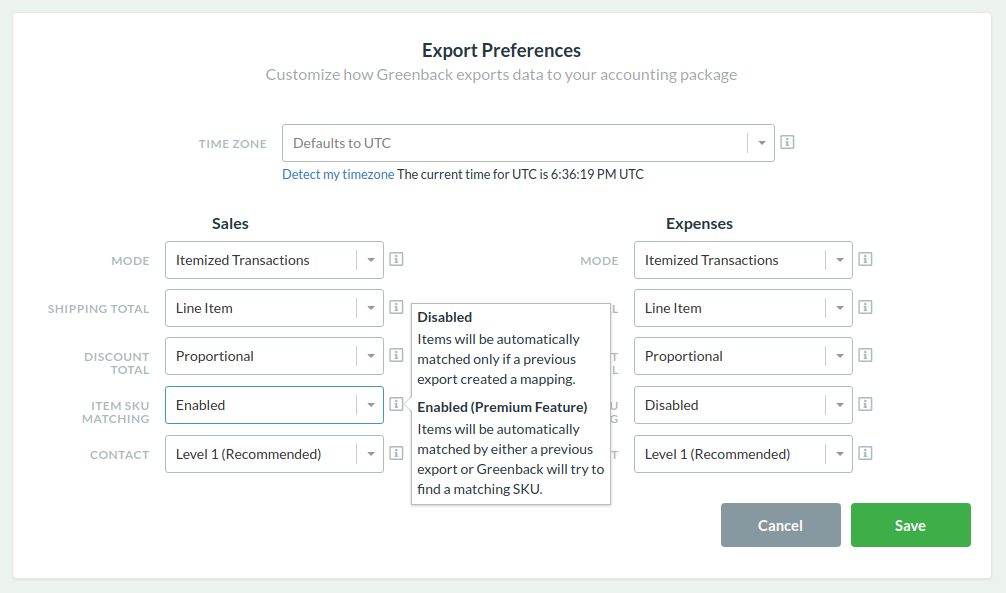Show info for Sales Shipping Total

click(396, 307)
